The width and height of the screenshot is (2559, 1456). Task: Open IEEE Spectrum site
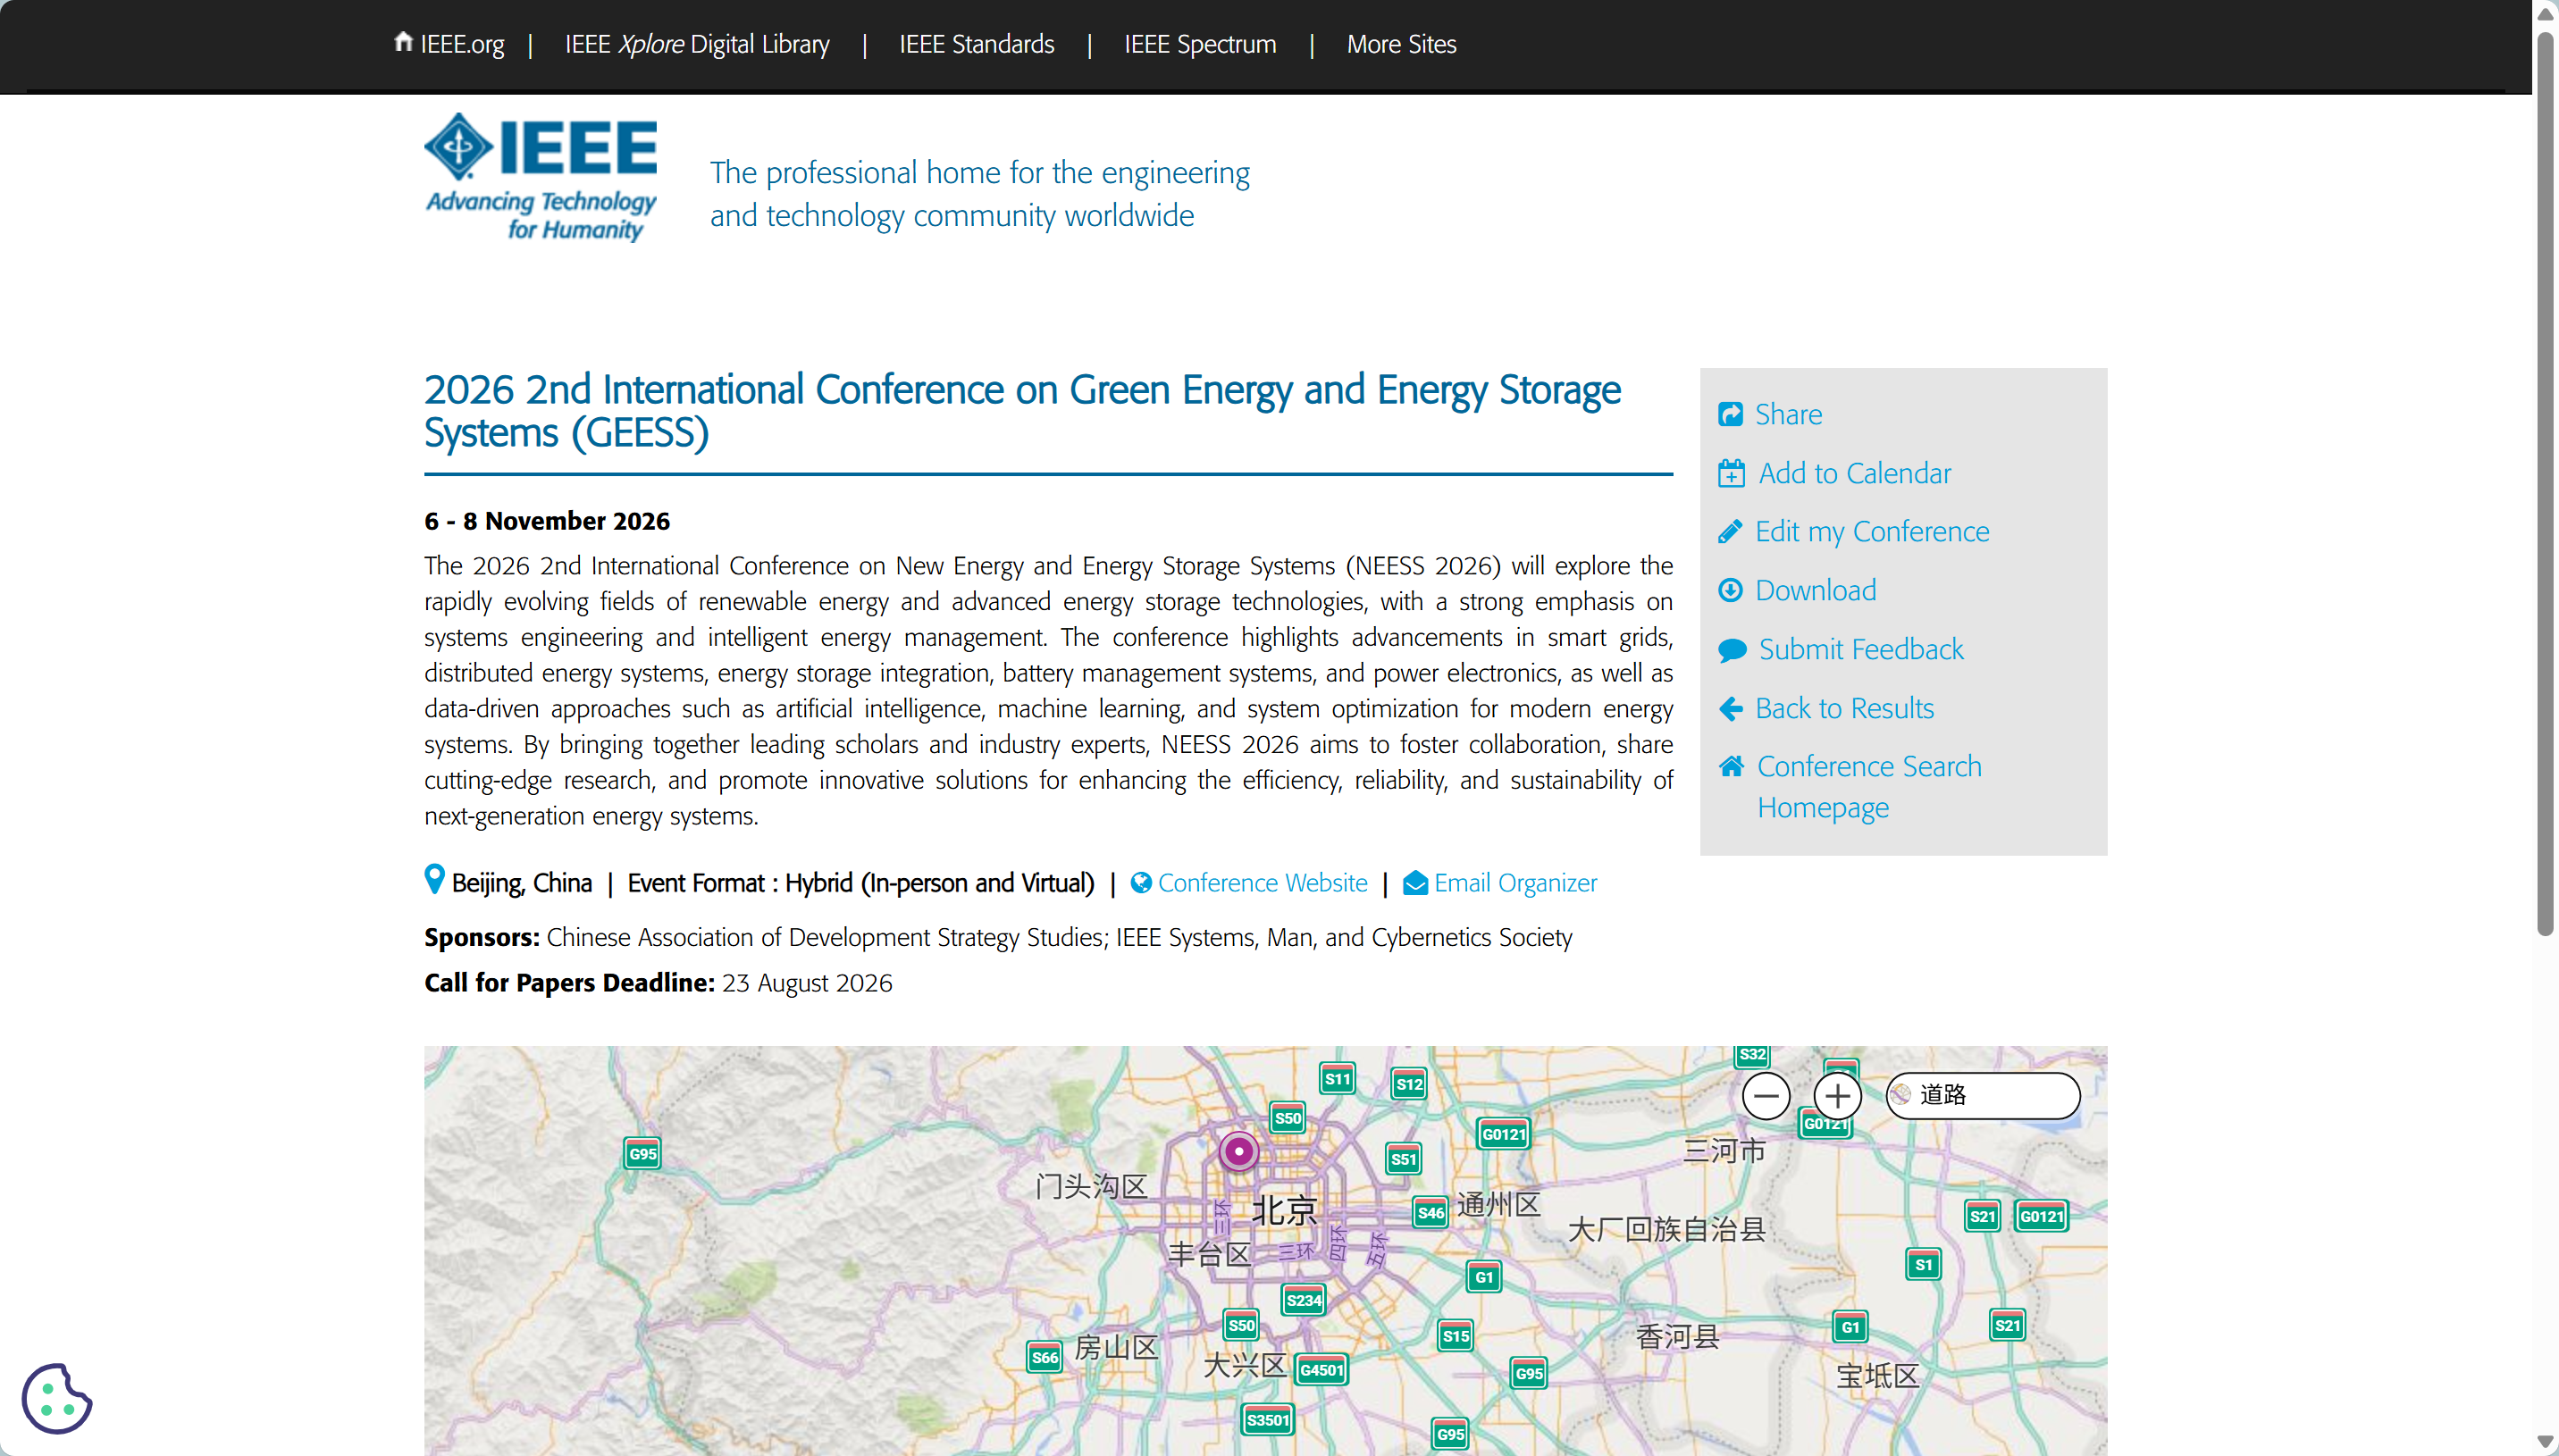point(1200,44)
